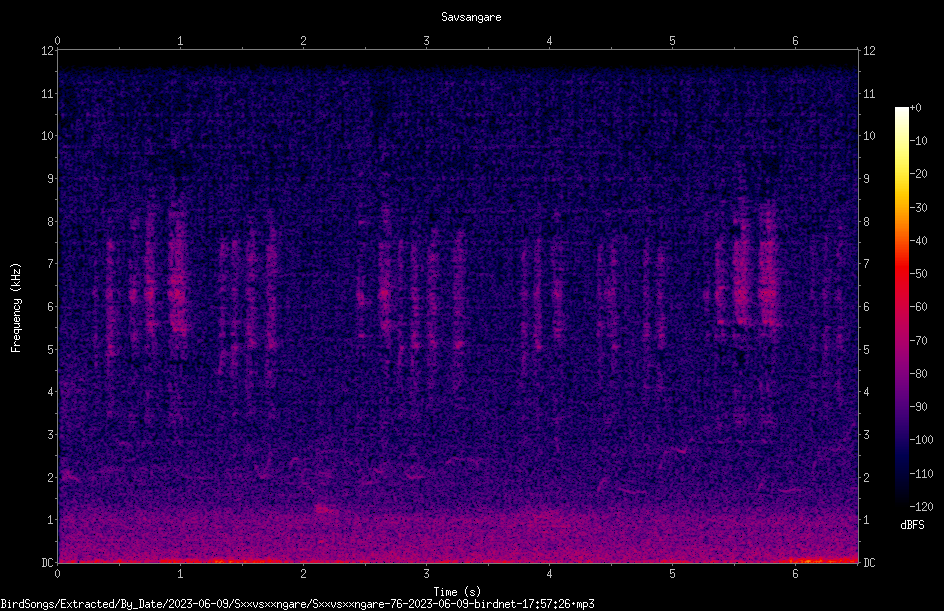The height and width of the screenshot is (611, 944).
Task: Click the "-10" label on the color scale
Action: coord(918,141)
